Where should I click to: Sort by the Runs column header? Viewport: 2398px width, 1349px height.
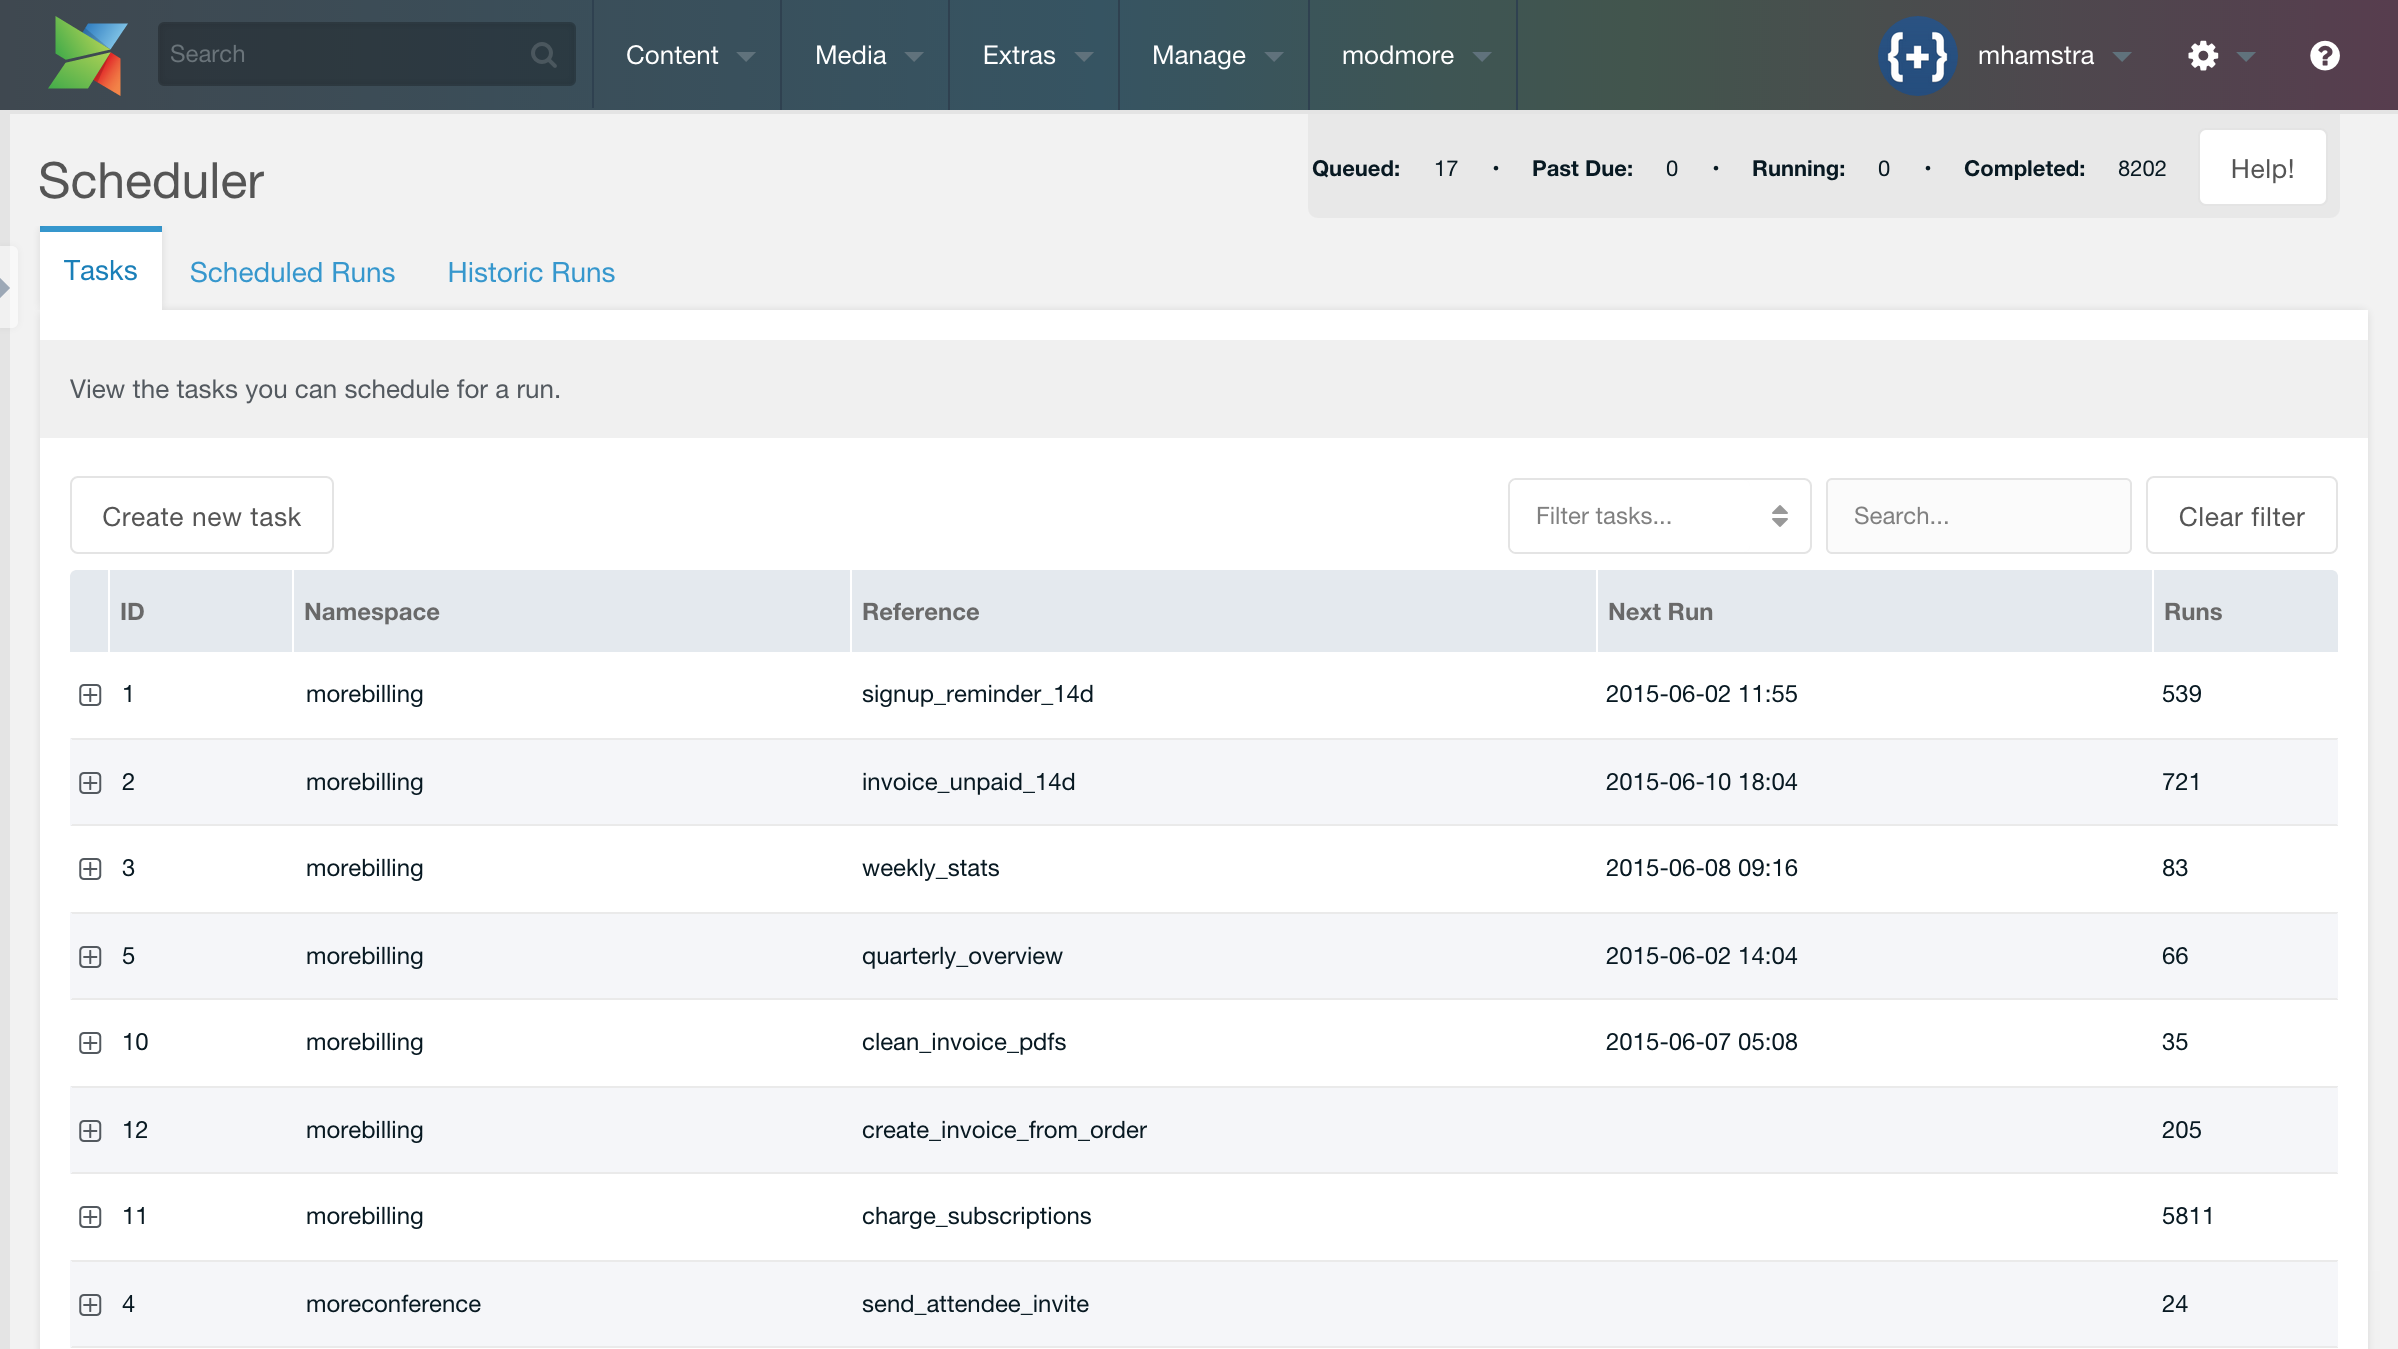coord(2245,612)
